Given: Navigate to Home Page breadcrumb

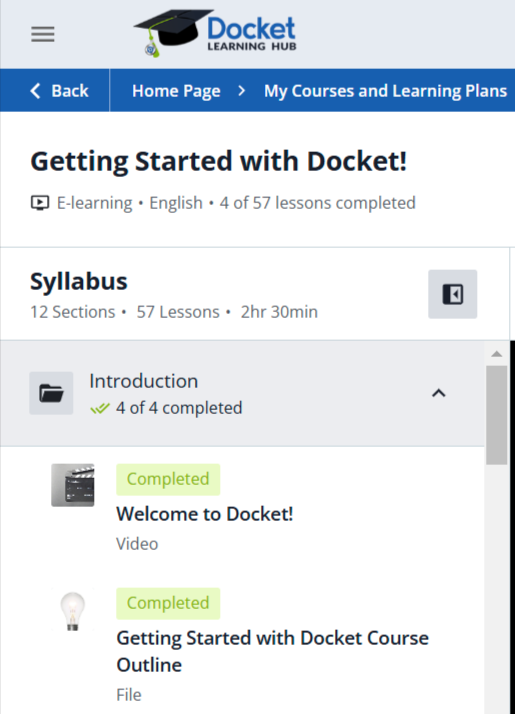Looking at the screenshot, I should pyautogui.click(x=176, y=91).
